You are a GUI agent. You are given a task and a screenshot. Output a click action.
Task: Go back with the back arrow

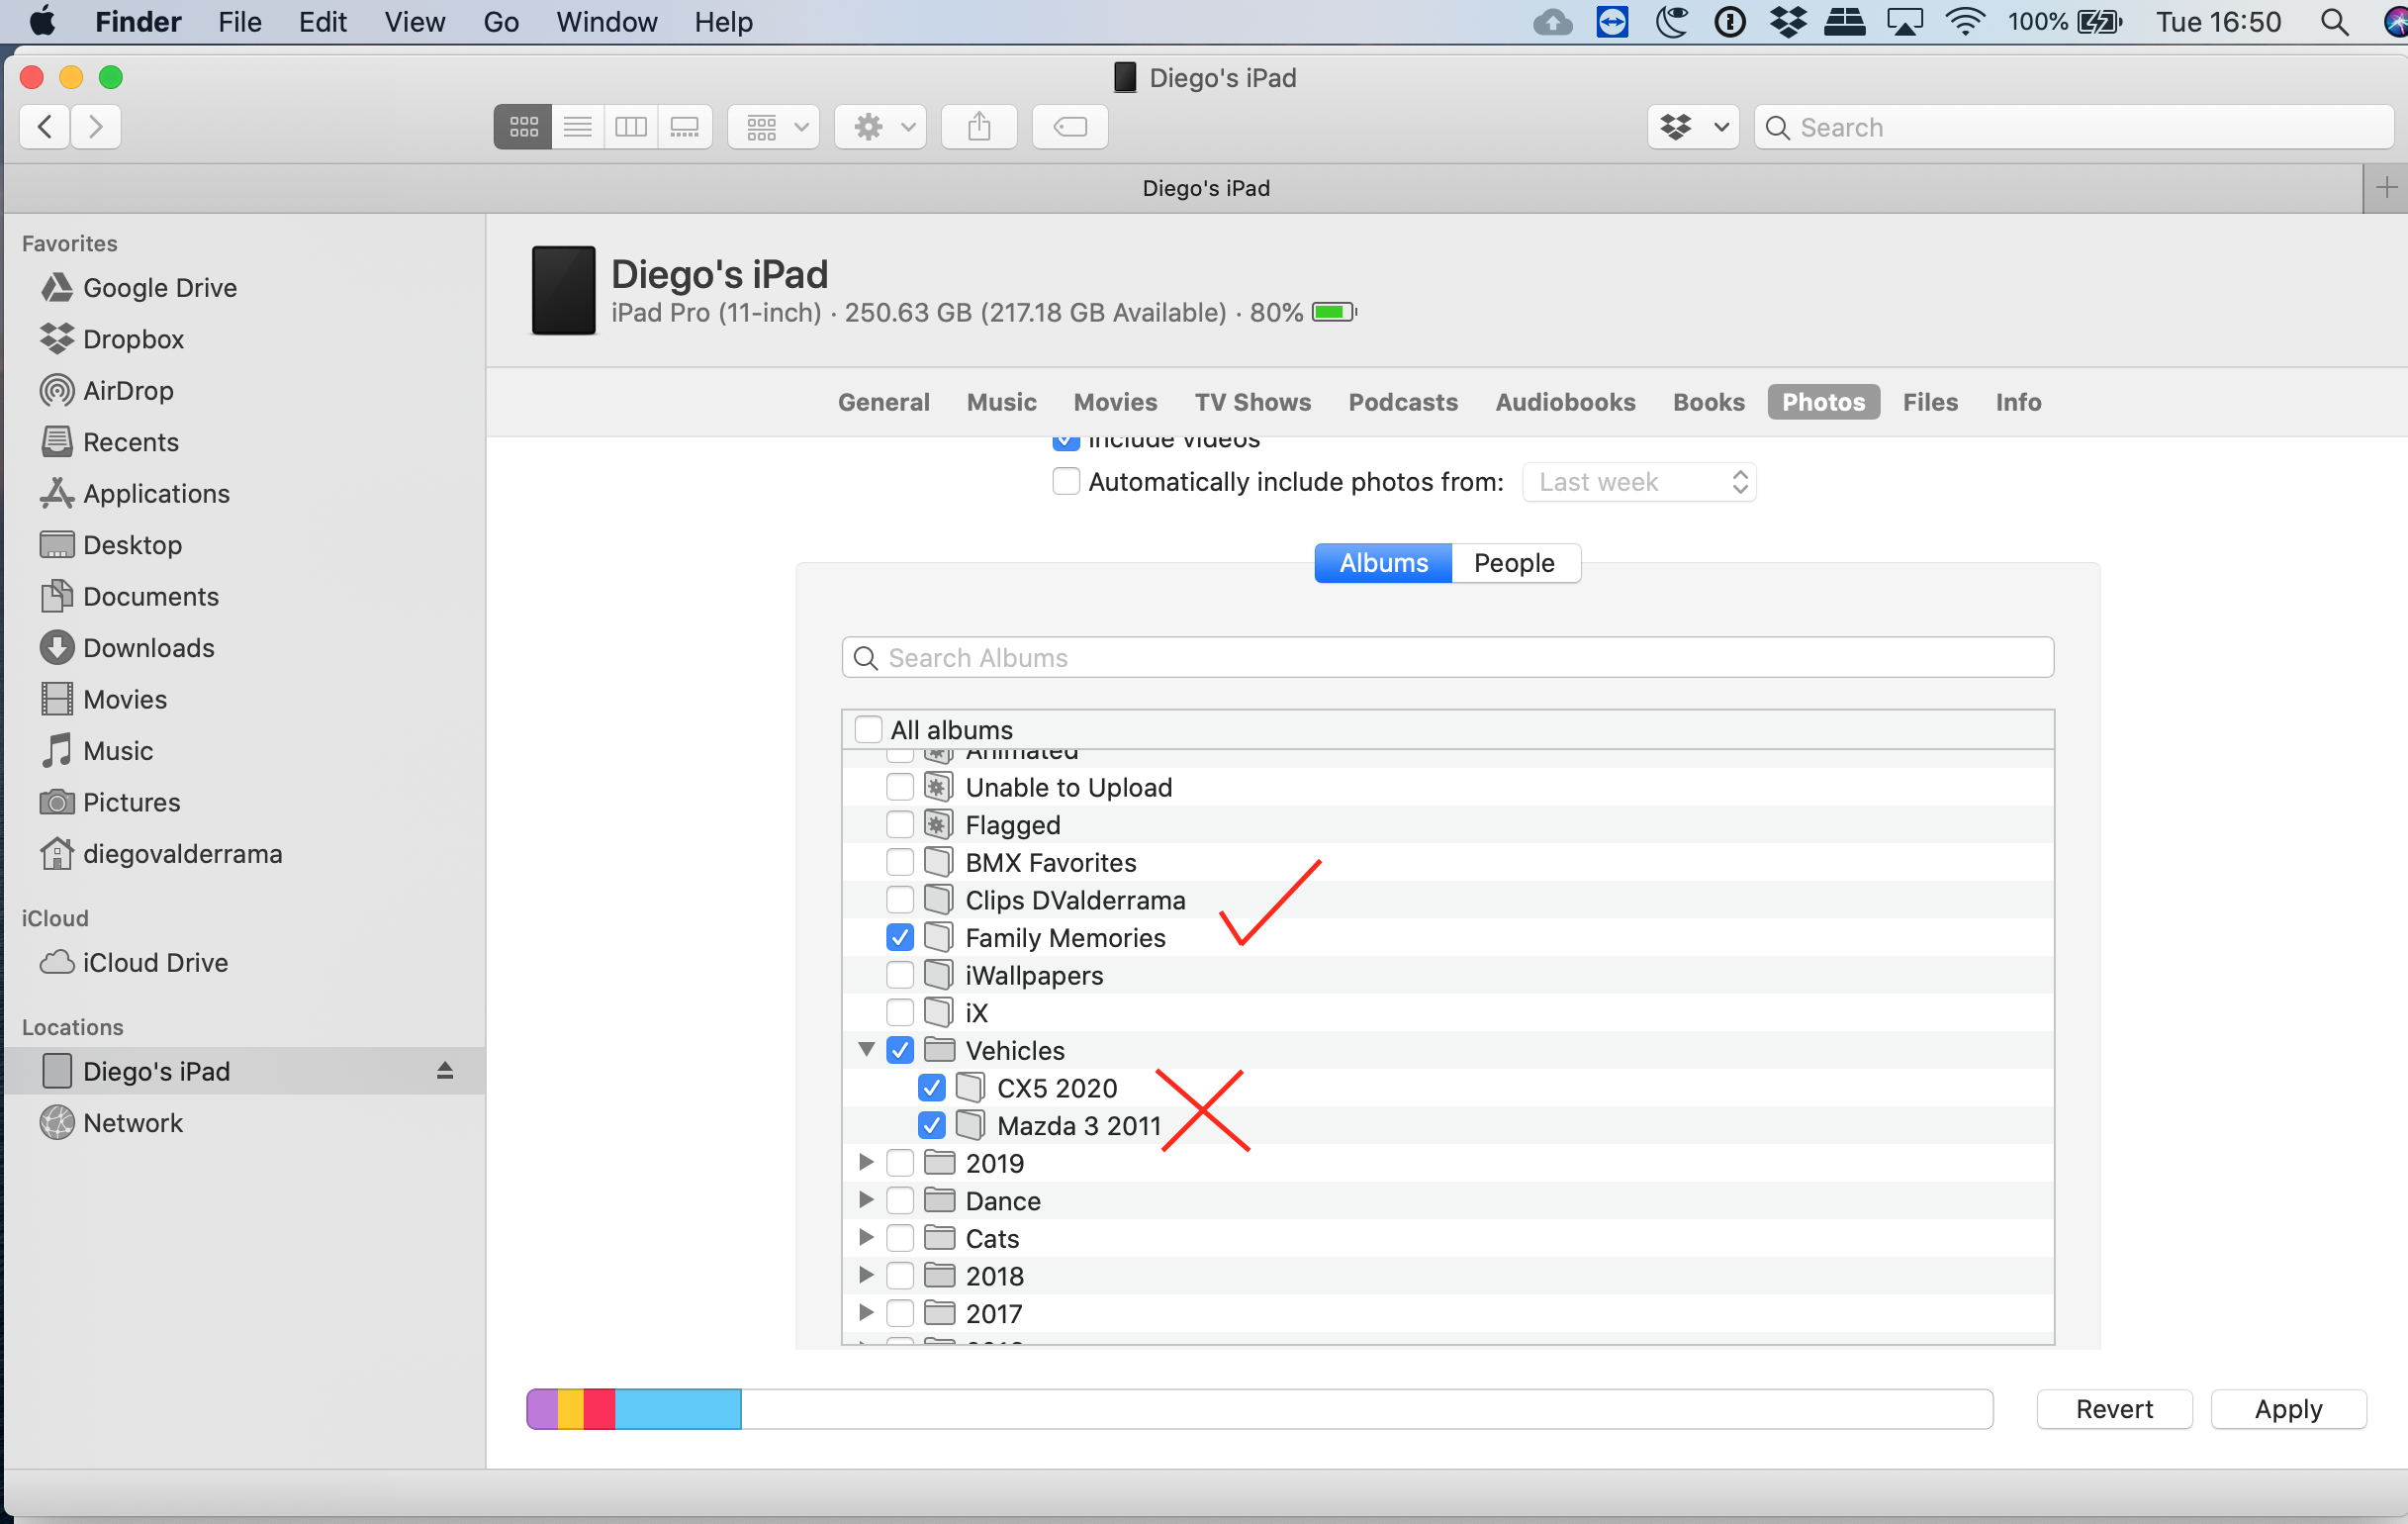[45, 127]
